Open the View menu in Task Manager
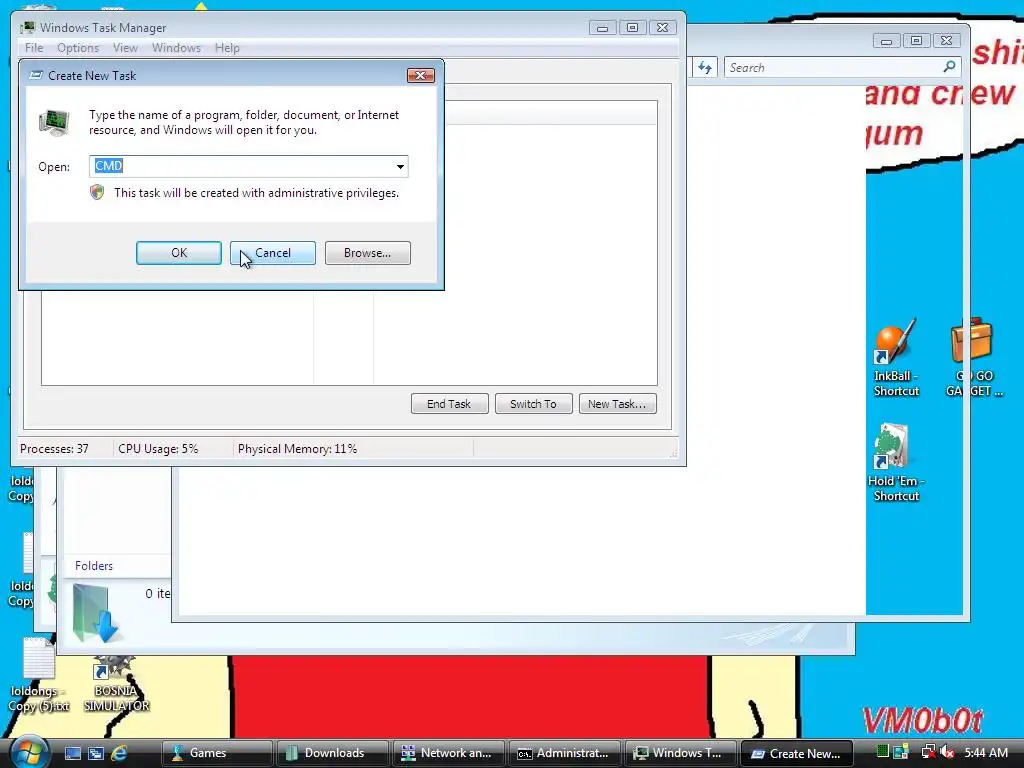This screenshot has height=768, width=1024. pos(125,48)
